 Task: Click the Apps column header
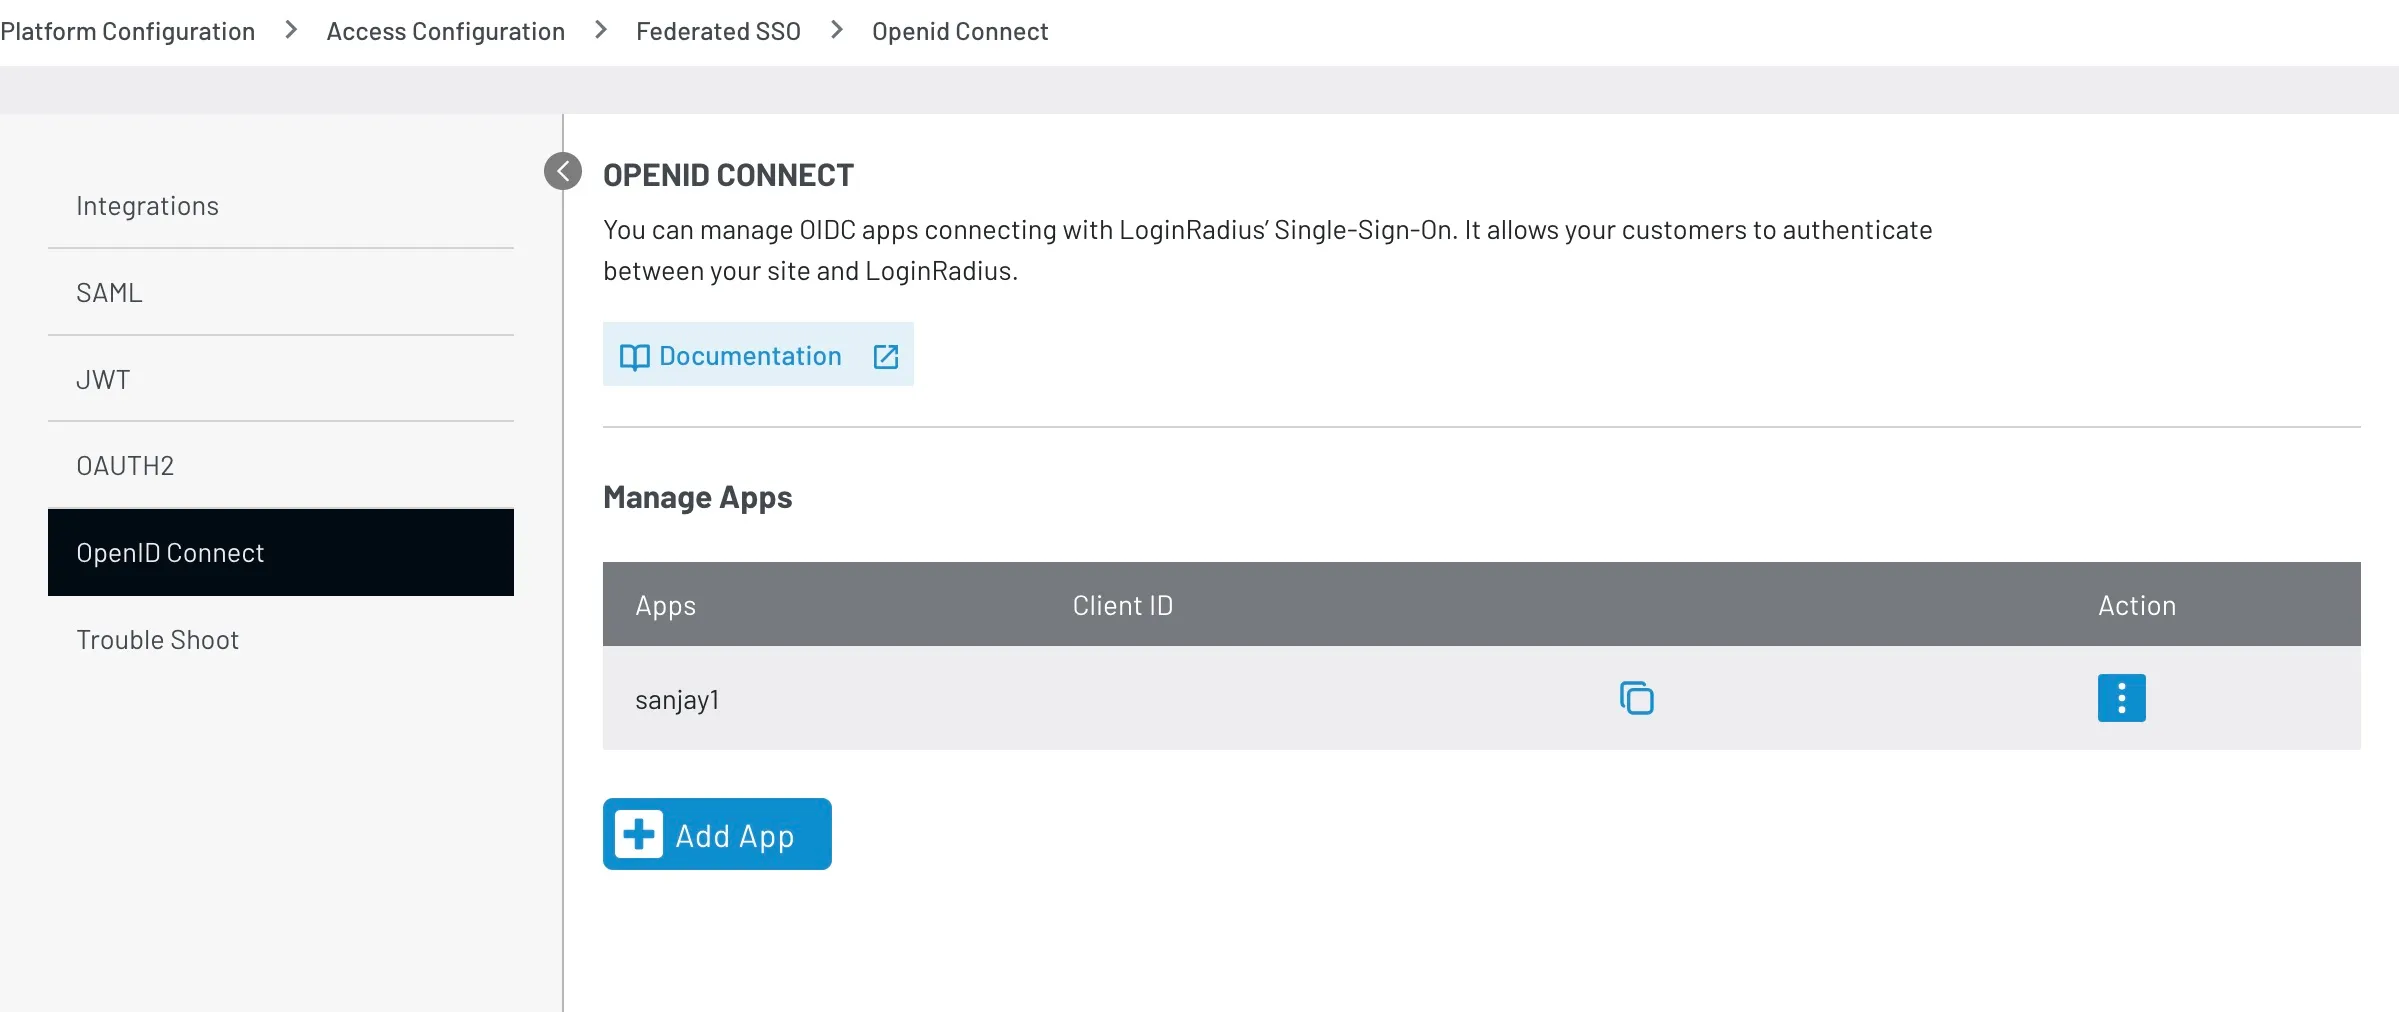[665, 605]
